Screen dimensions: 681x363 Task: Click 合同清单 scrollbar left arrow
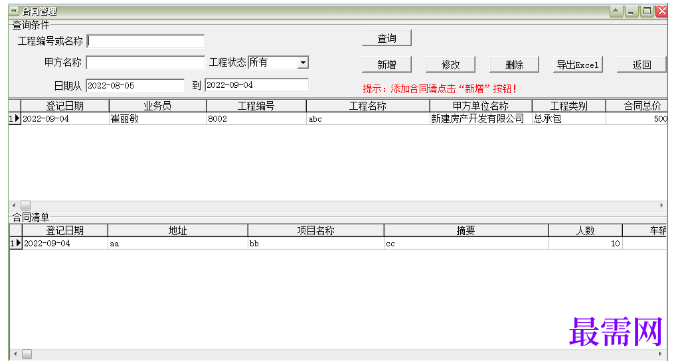15,354
